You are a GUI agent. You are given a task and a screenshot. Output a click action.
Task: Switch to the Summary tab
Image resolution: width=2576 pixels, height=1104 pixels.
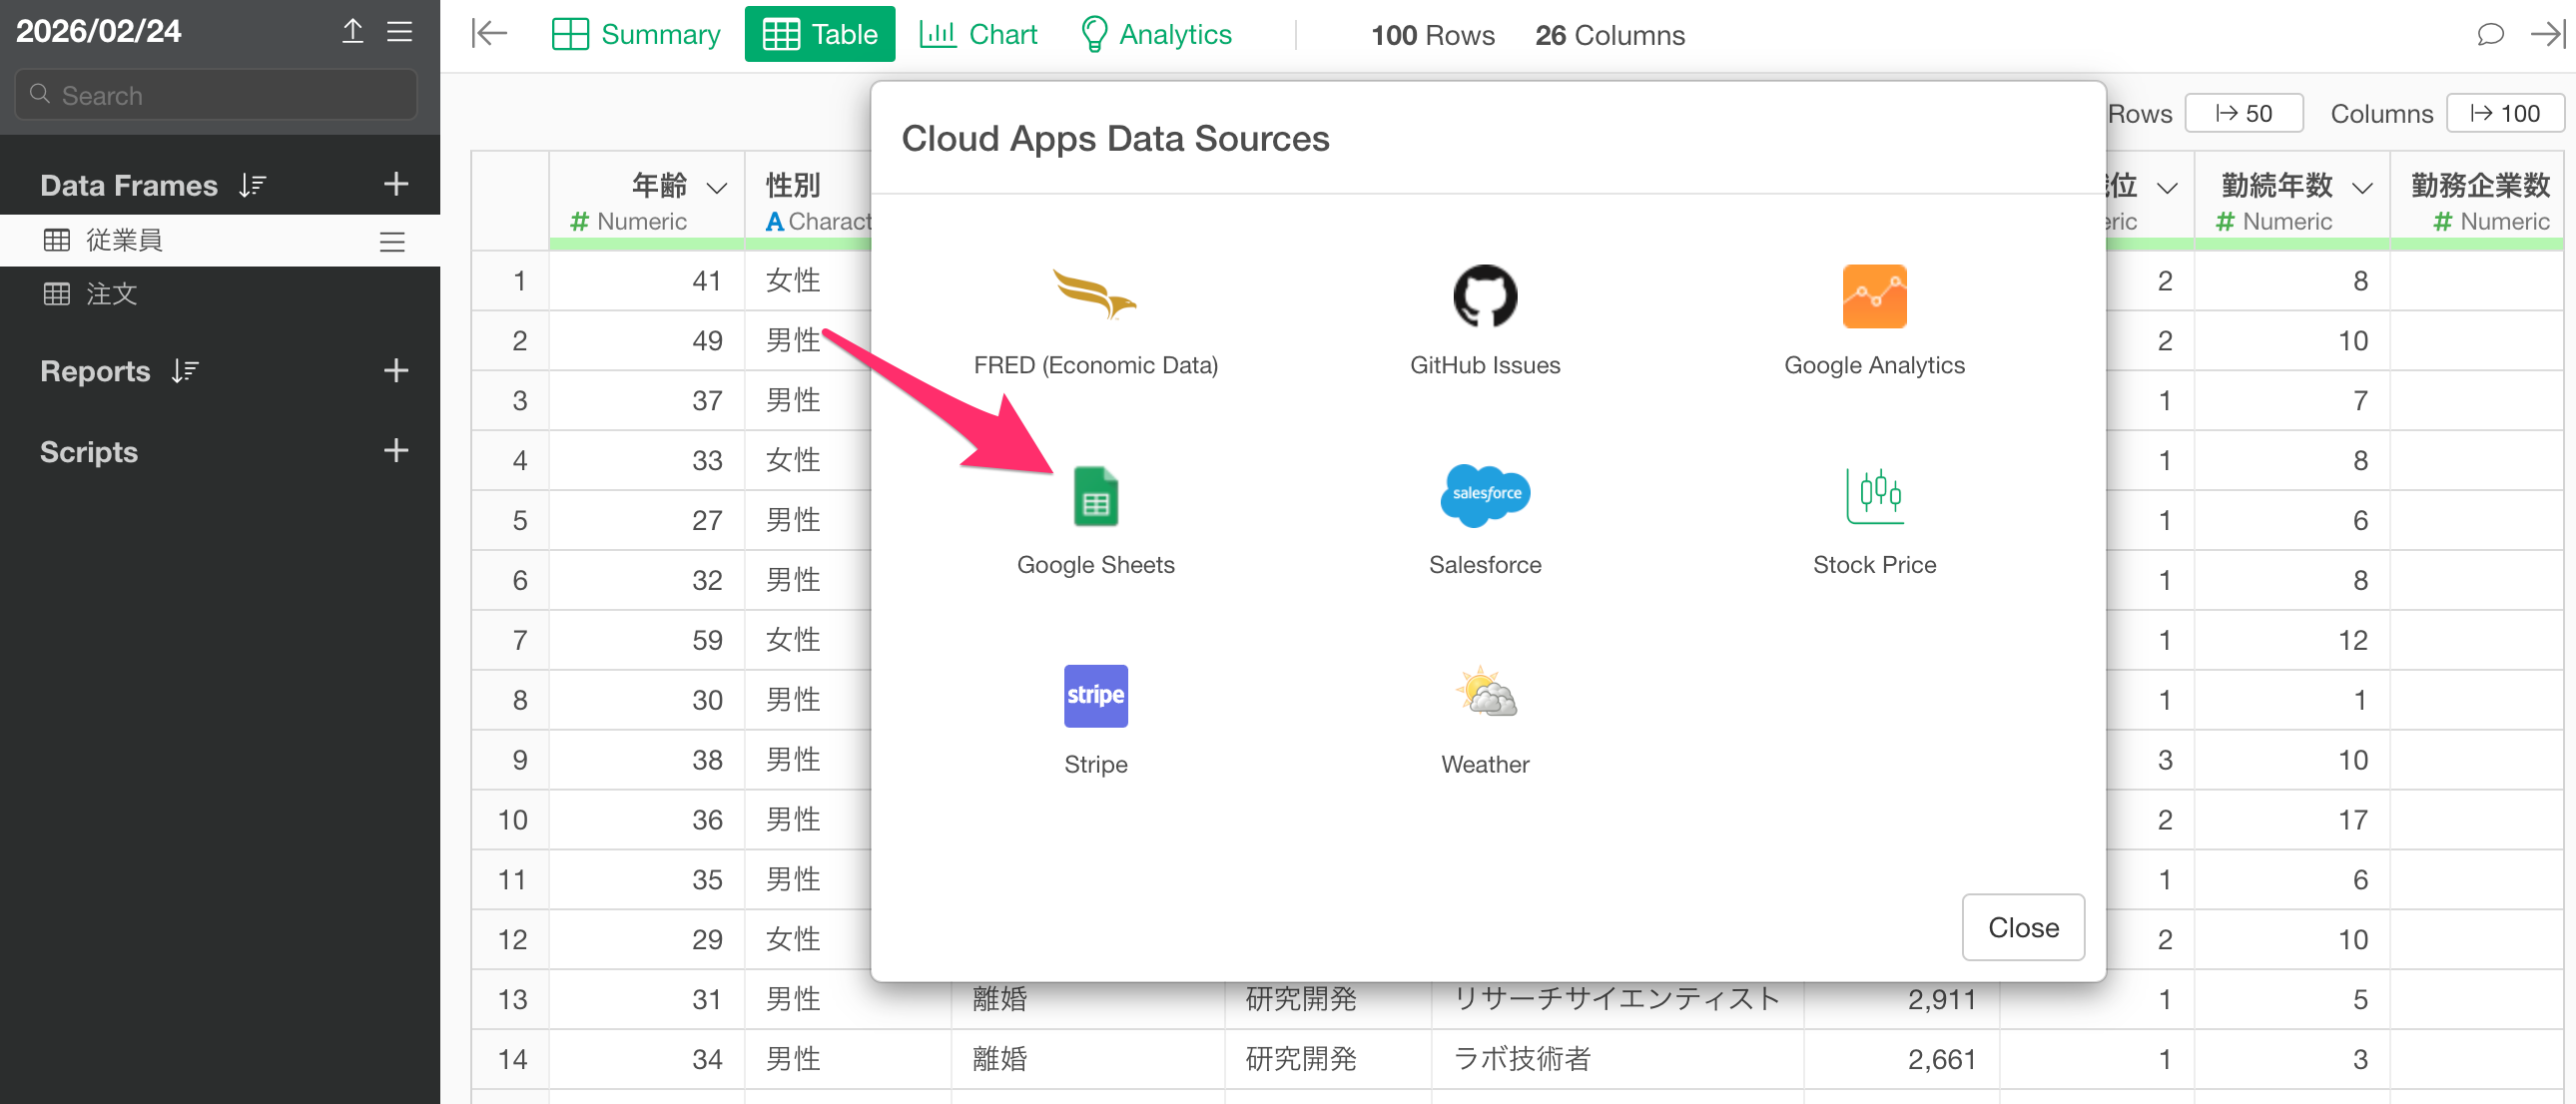636,35
